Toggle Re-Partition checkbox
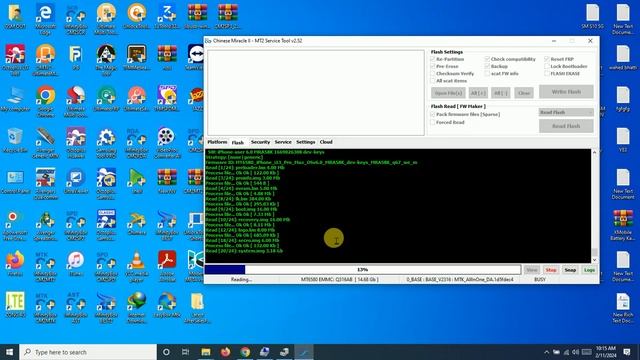The image size is (640, 360). 433,59
